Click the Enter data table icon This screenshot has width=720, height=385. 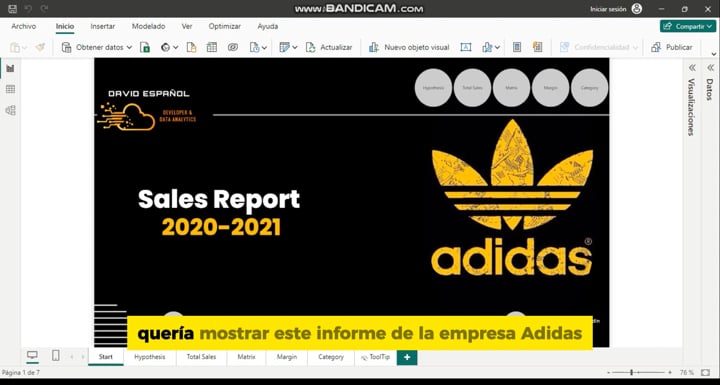[x=212, y=47]
